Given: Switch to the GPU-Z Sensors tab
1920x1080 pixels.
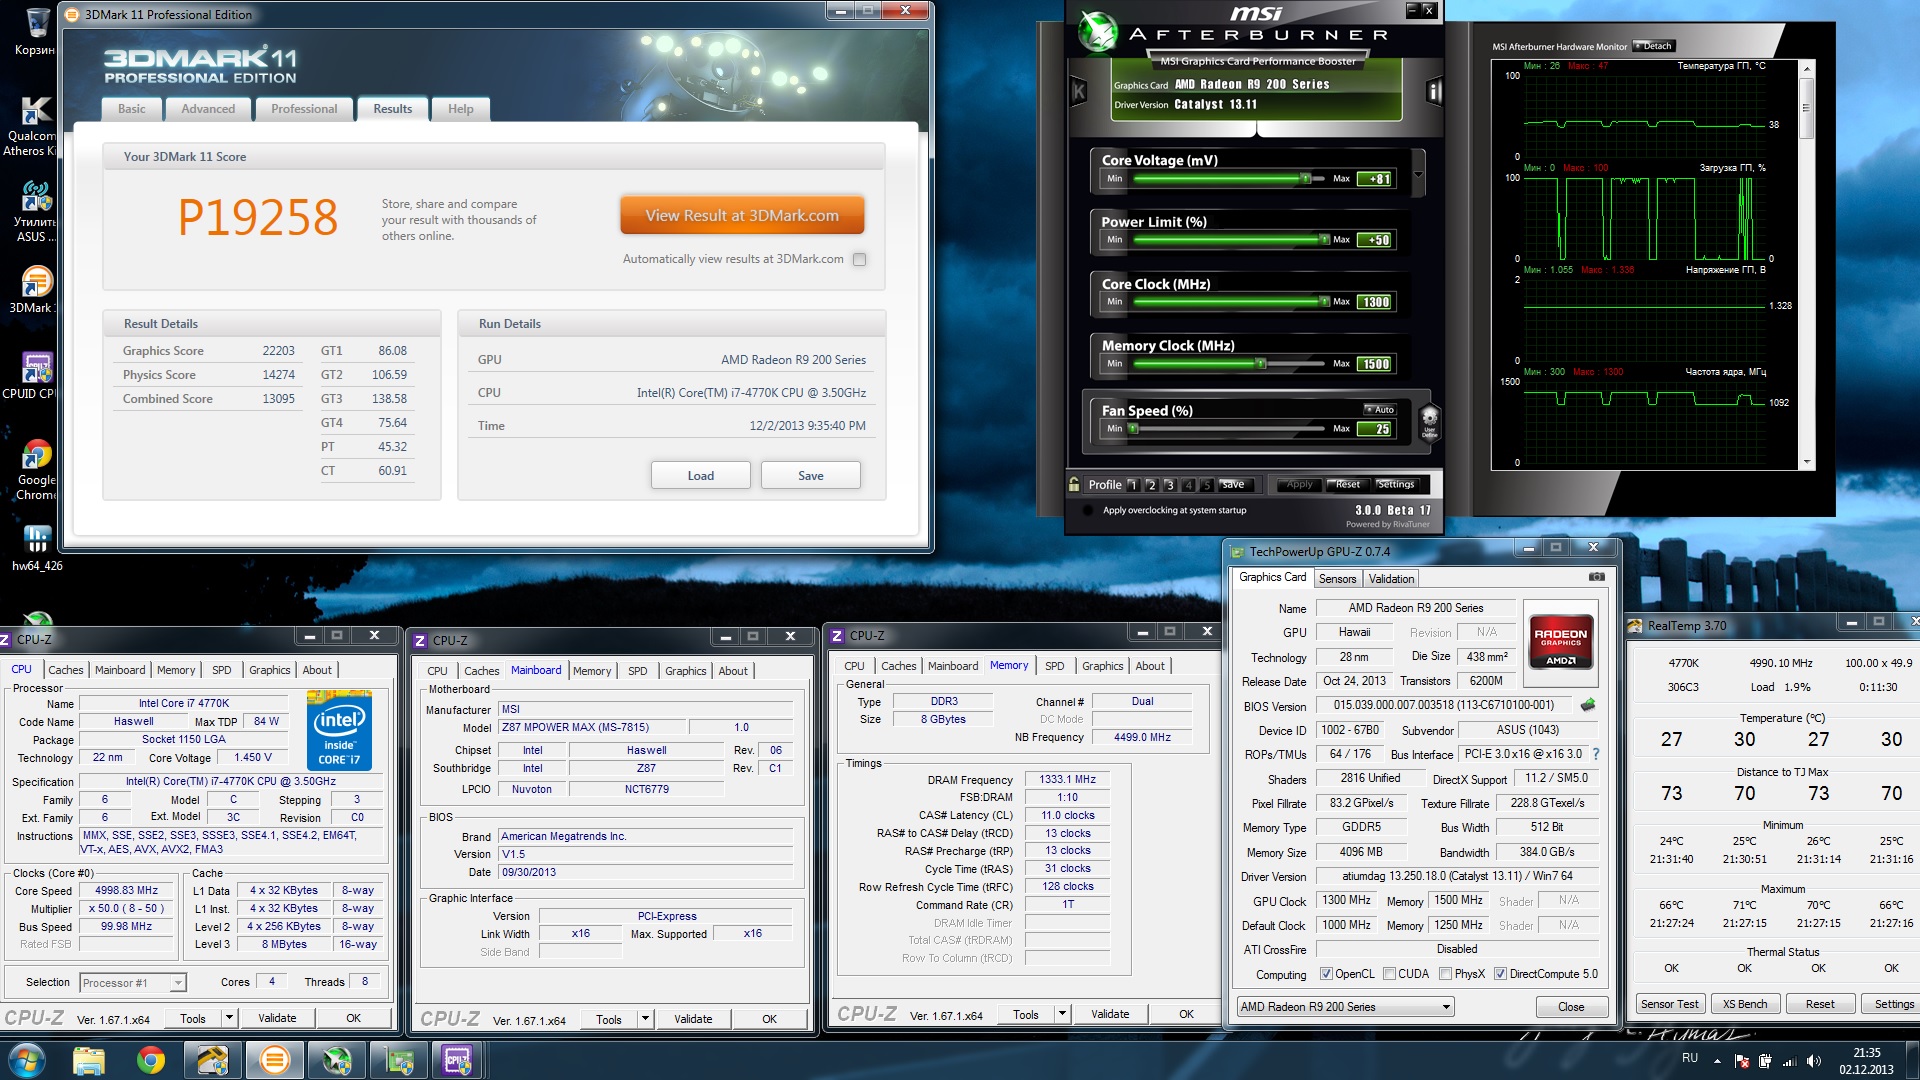Looking at the screenshot, I should pos(1337,579).
